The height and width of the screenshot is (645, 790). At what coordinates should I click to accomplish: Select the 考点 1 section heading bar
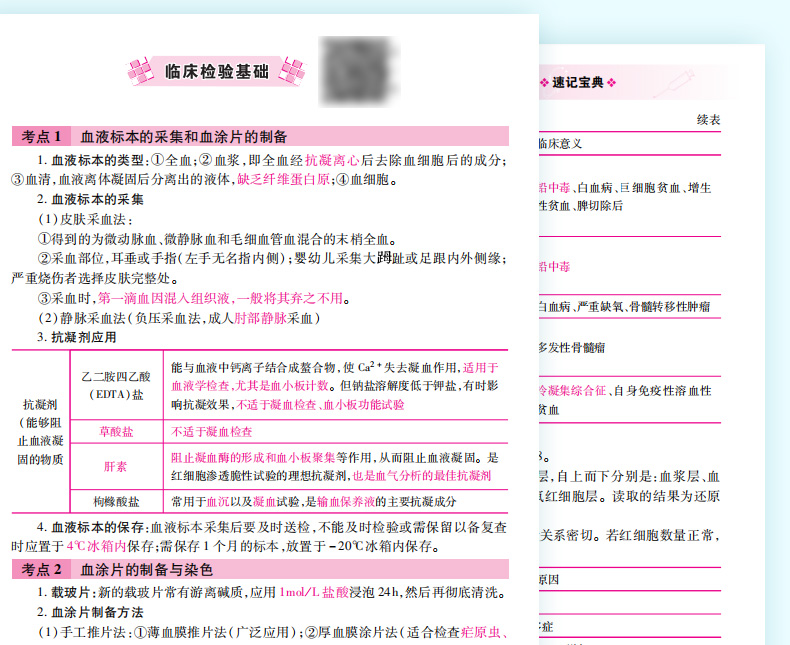pos(259,136)
